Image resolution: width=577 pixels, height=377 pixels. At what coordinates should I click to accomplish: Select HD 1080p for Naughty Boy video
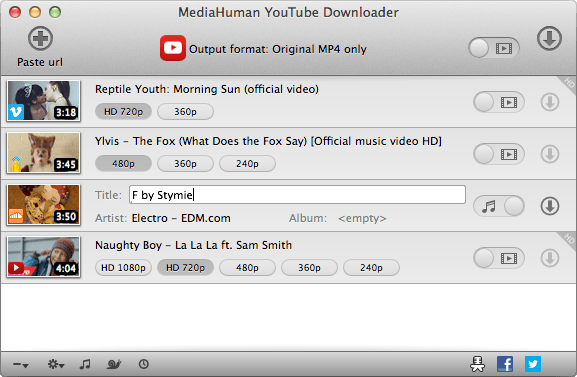pyautogui.click(x=123, y=268)
